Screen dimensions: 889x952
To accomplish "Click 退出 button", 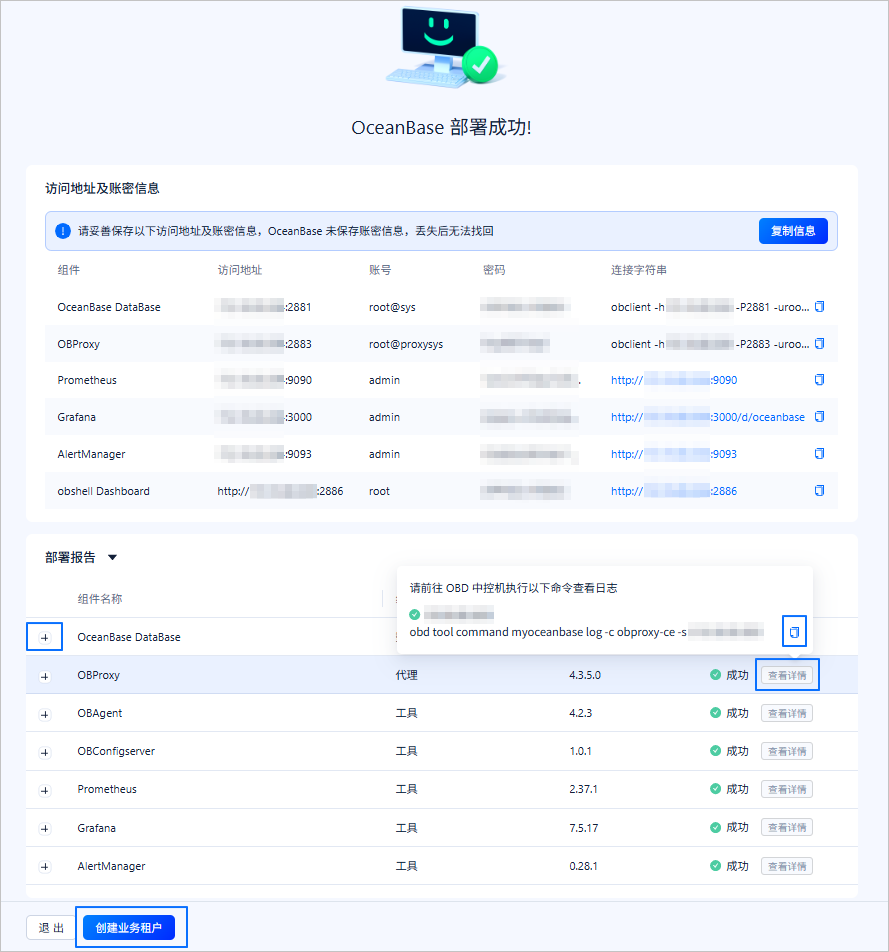I will pyautogui.click(x=51, y=927).
